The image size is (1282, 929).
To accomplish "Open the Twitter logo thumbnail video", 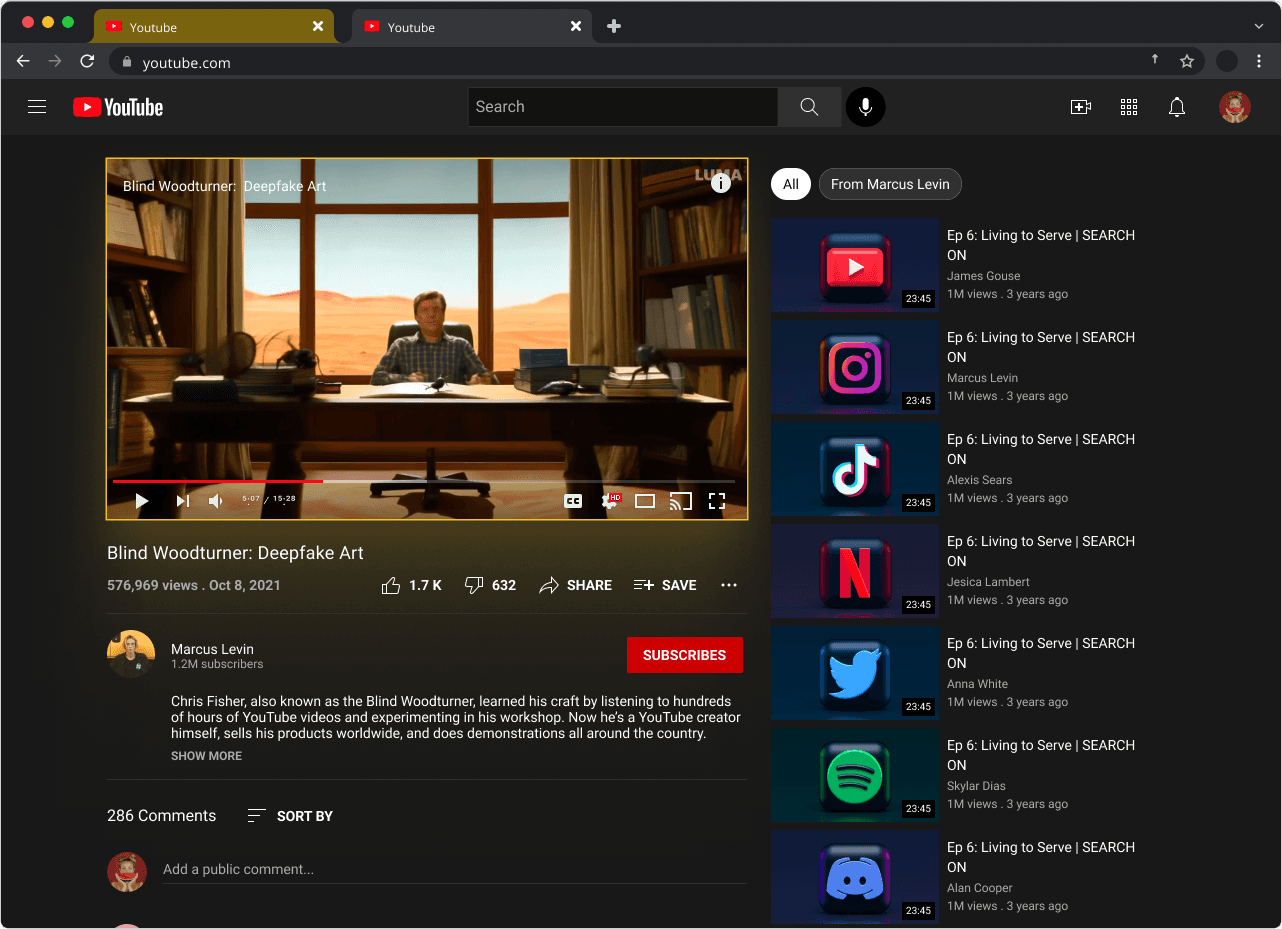I will pyautogui.click(x=855, y=673).
